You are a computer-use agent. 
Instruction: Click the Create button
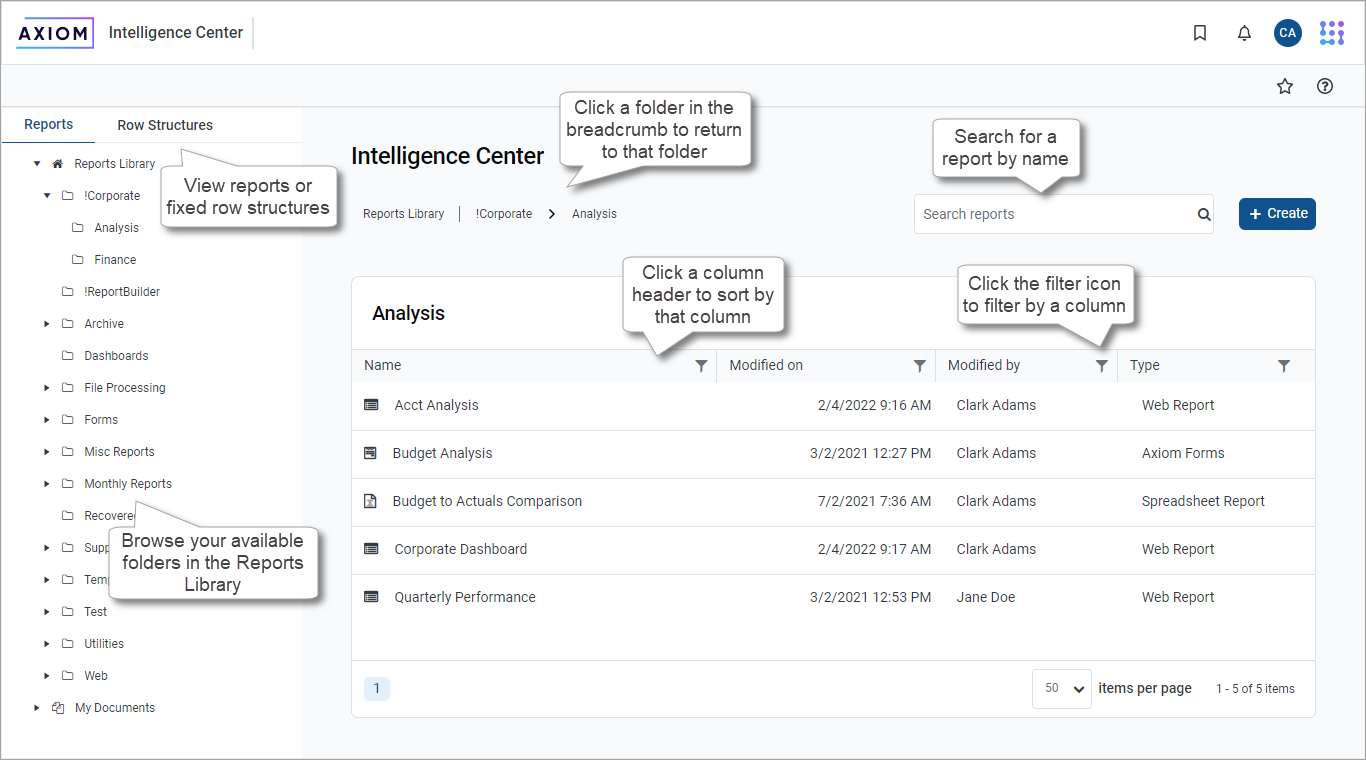tap(1277, 214)
